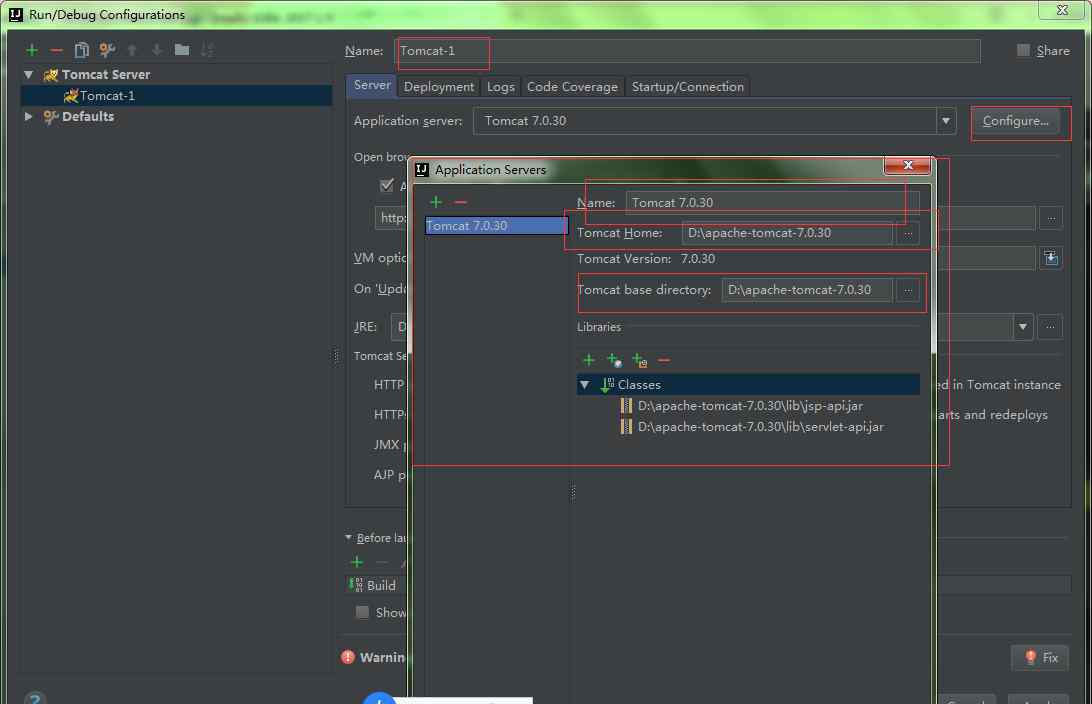Image resolution: width=1092 pixels, height=704 pixels.
Task: Click the ellipsis button next to the JRE dropdown
Action: (x=1050, y=327)
